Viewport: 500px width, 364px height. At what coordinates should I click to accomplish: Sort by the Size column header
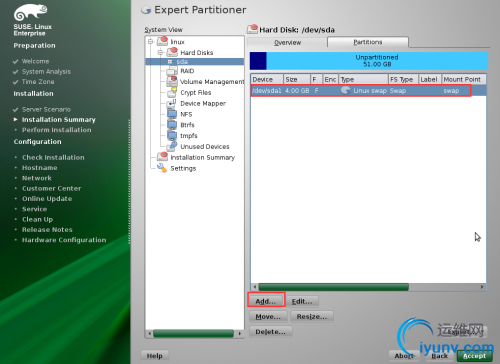[x=297, y=79]
